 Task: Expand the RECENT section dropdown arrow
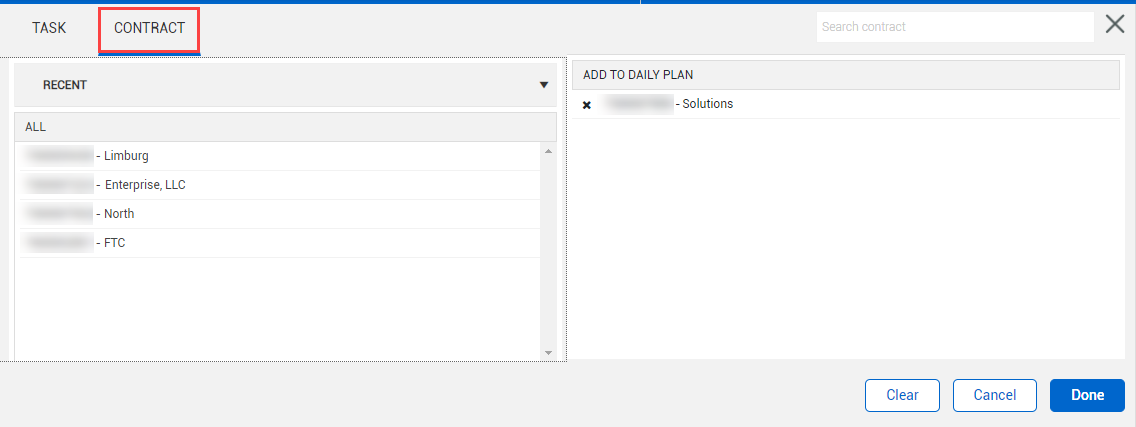point(544,85)
